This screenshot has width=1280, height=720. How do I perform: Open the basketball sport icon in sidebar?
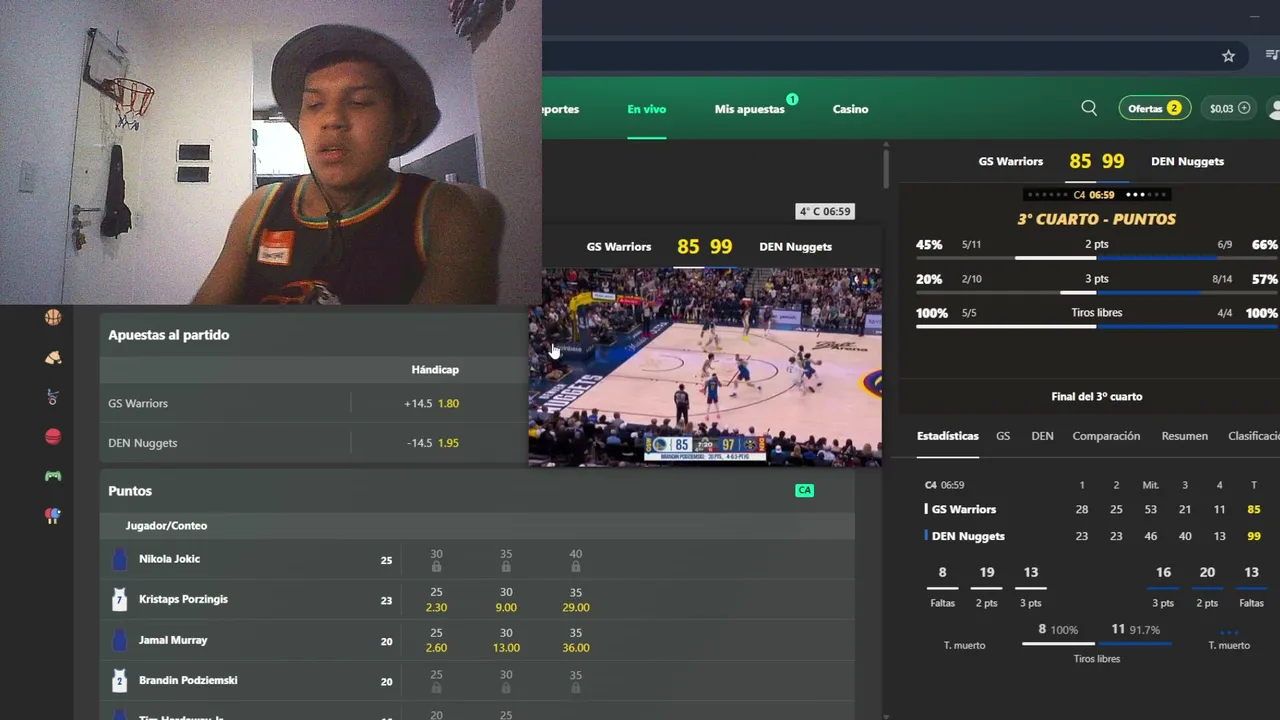click(53, 317)
